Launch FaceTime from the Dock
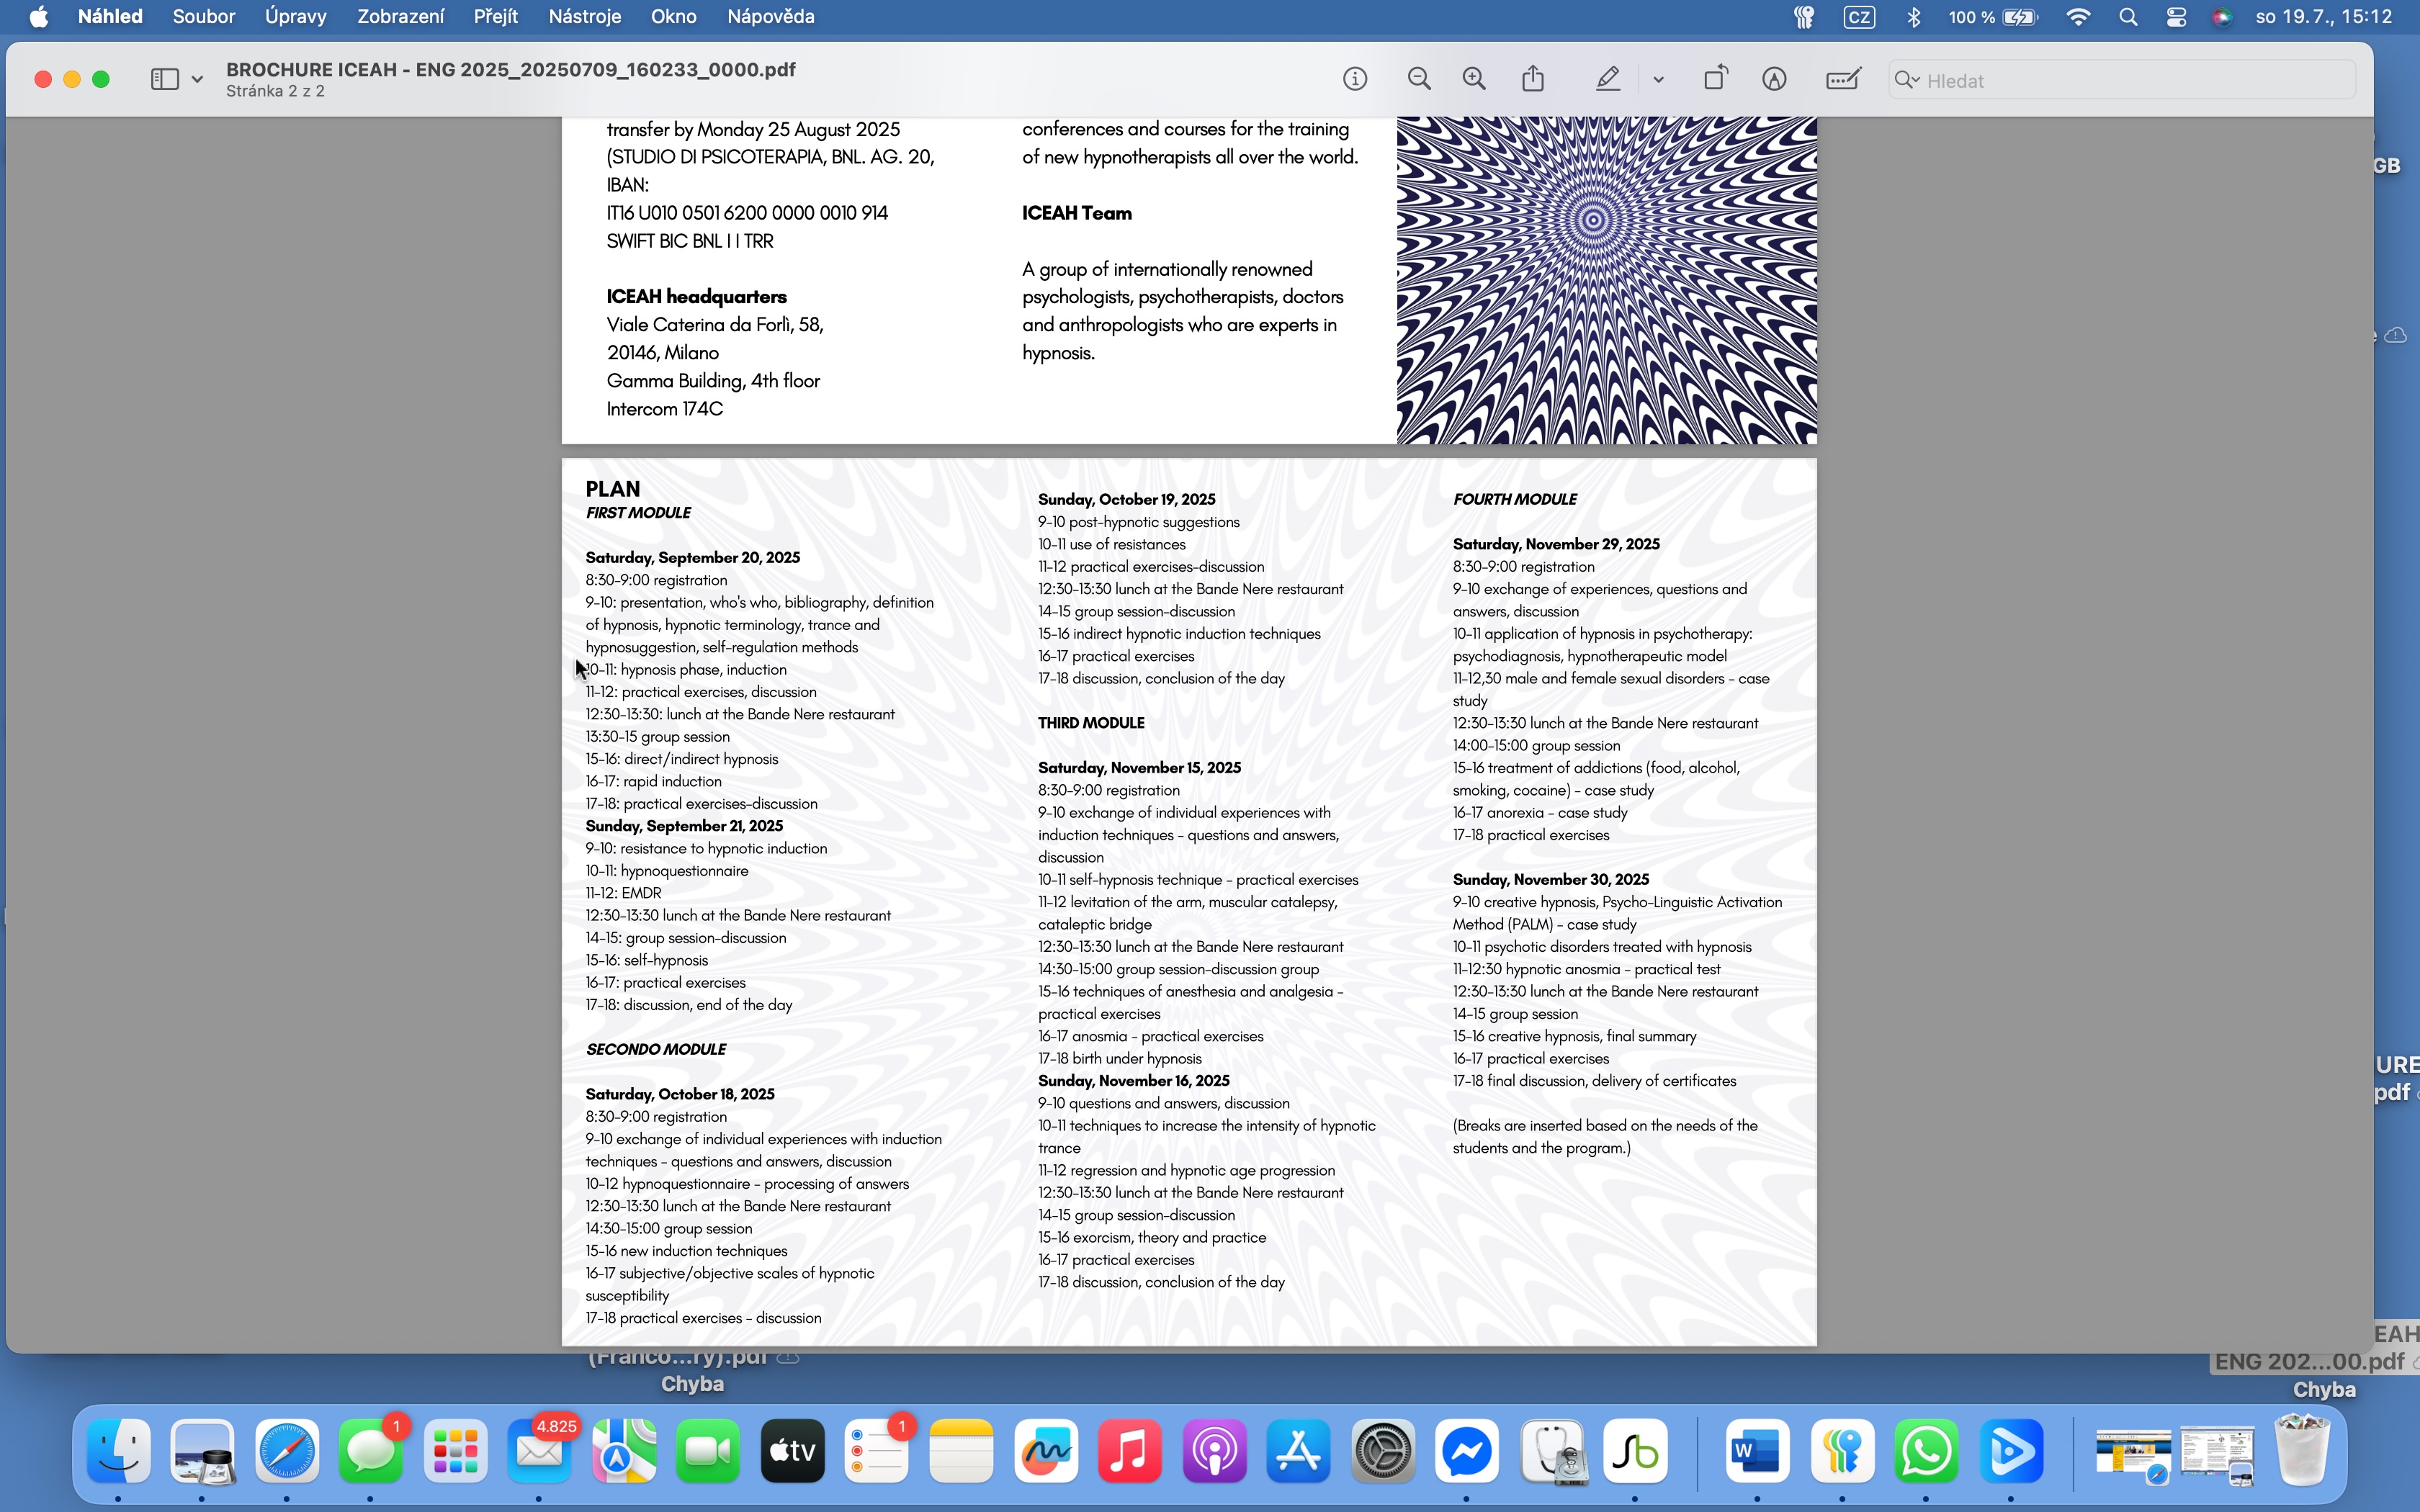2420x1512 pixels. point(708,1450)
